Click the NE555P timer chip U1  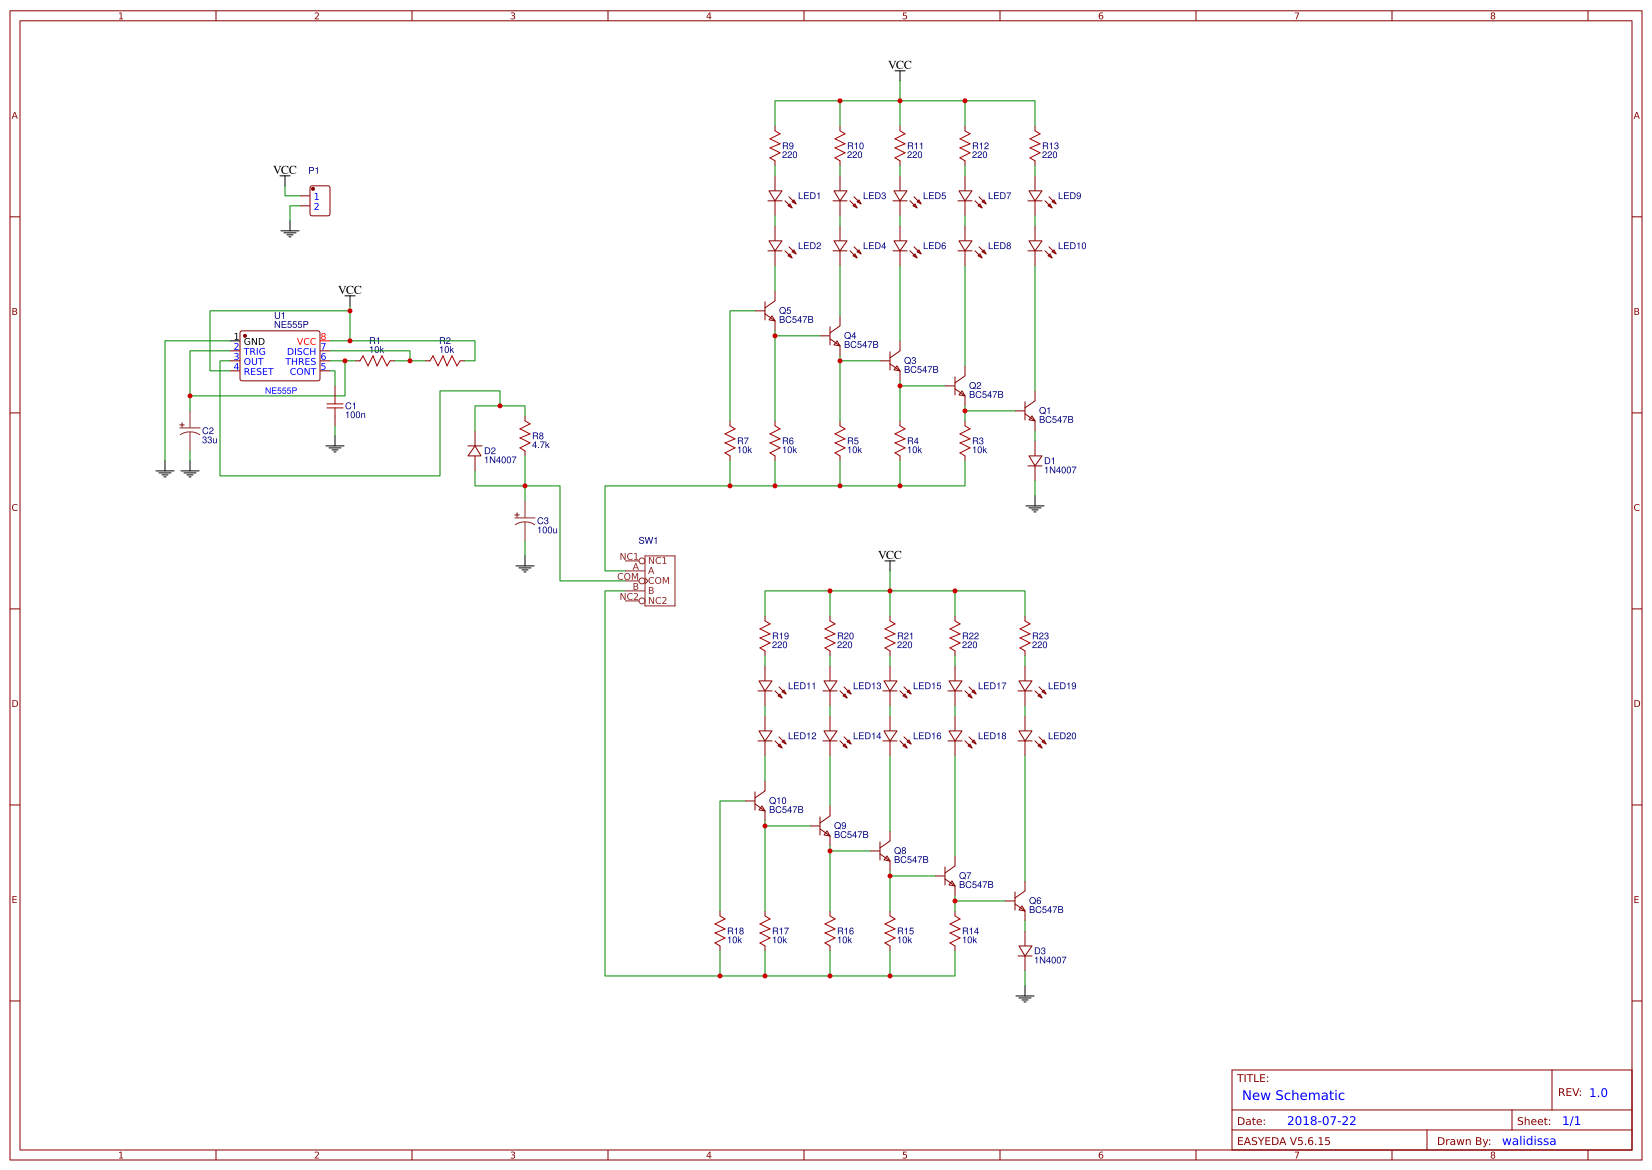tap(280, 356)
